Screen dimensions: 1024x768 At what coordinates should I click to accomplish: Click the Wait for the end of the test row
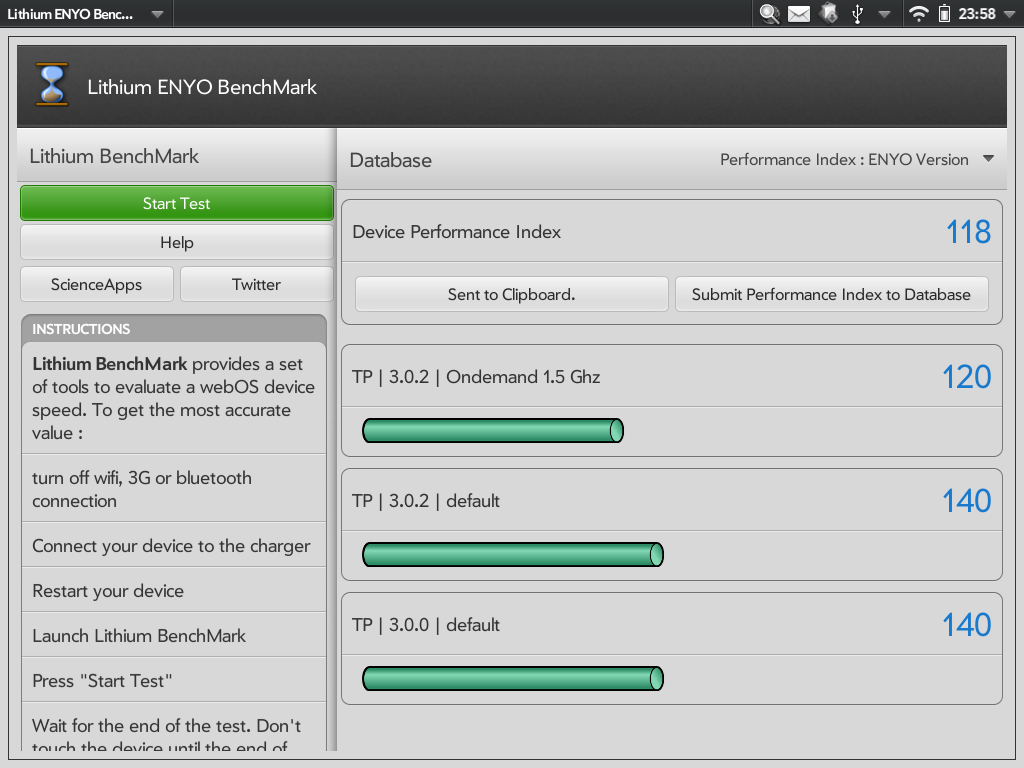[x=174, y=728]
